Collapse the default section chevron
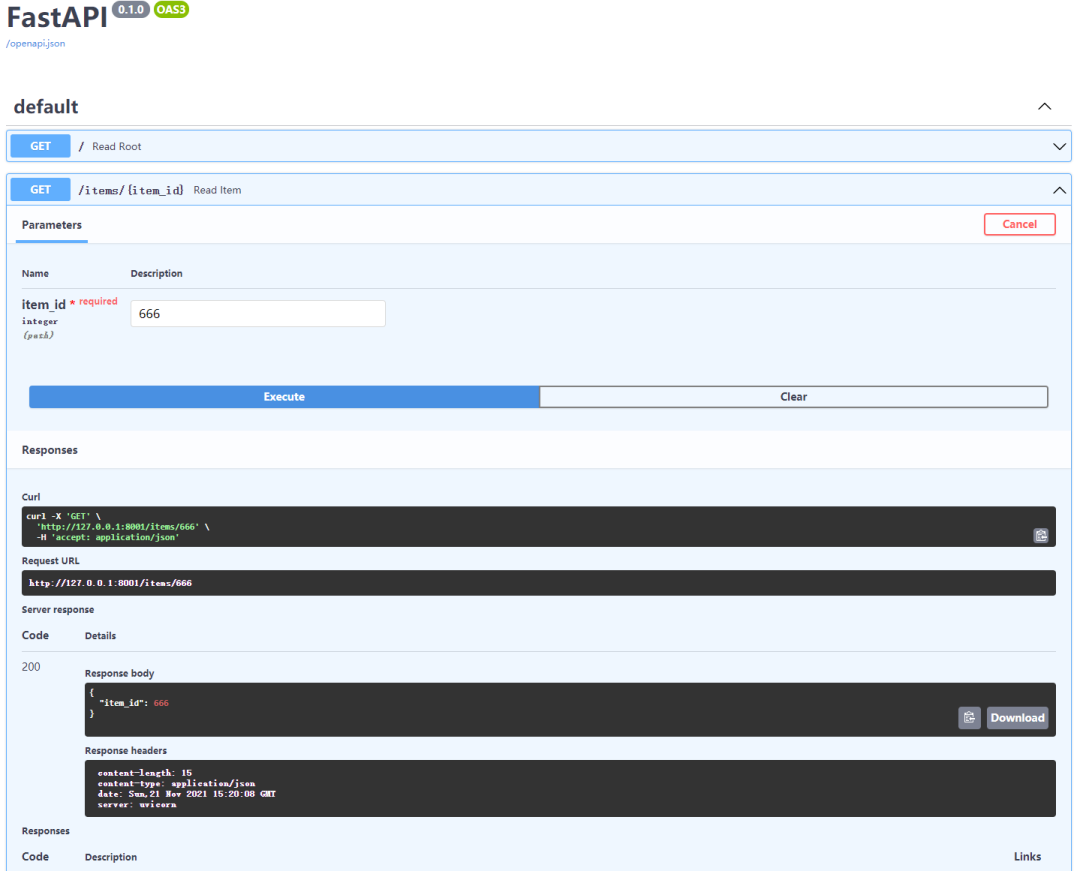The width and height of the screenshot is (1080, 871). coord(1044,106)
